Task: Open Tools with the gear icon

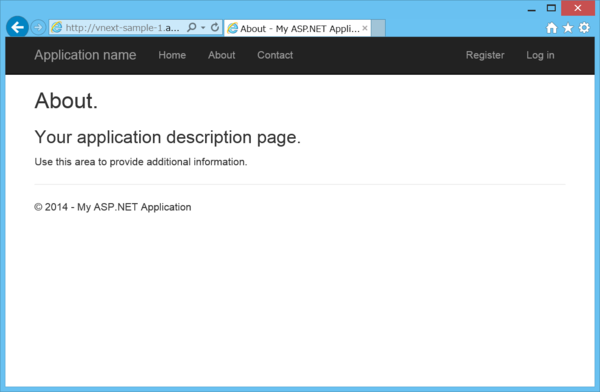Action: [x=584, y=28]
